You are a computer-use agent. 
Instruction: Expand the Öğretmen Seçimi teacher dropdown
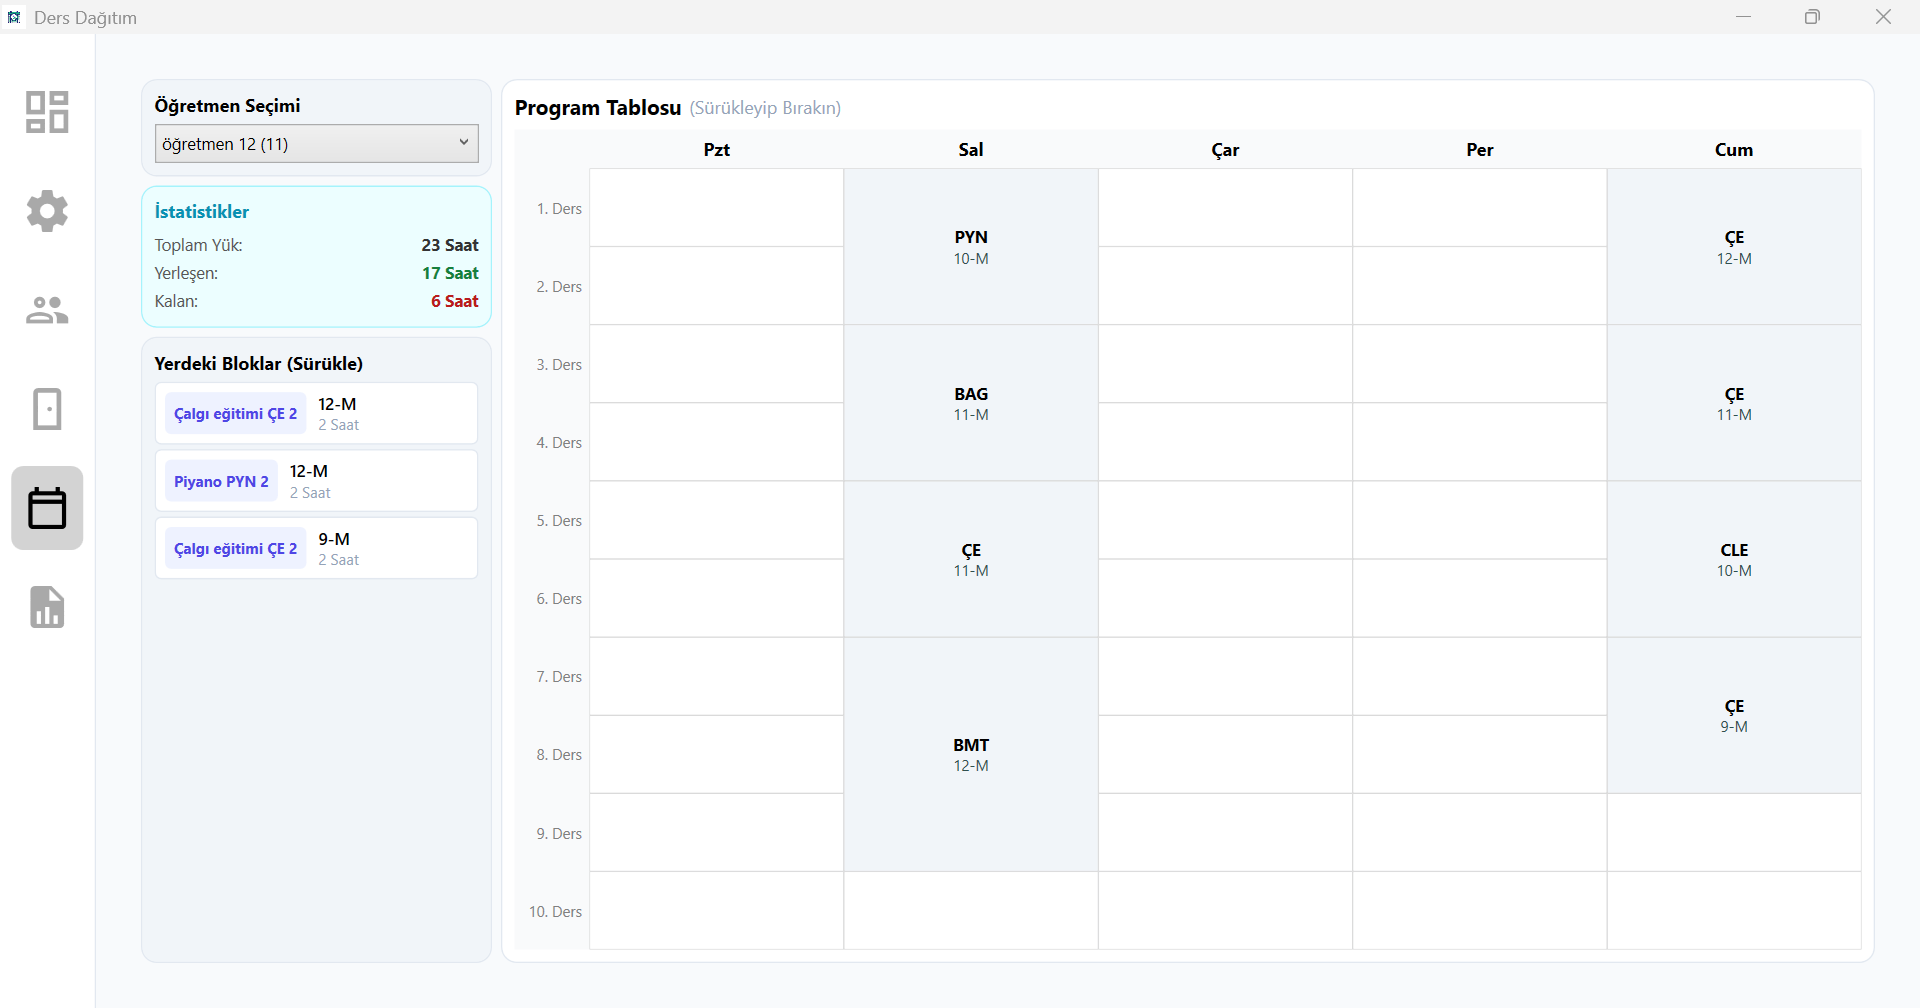click(316, 144)
